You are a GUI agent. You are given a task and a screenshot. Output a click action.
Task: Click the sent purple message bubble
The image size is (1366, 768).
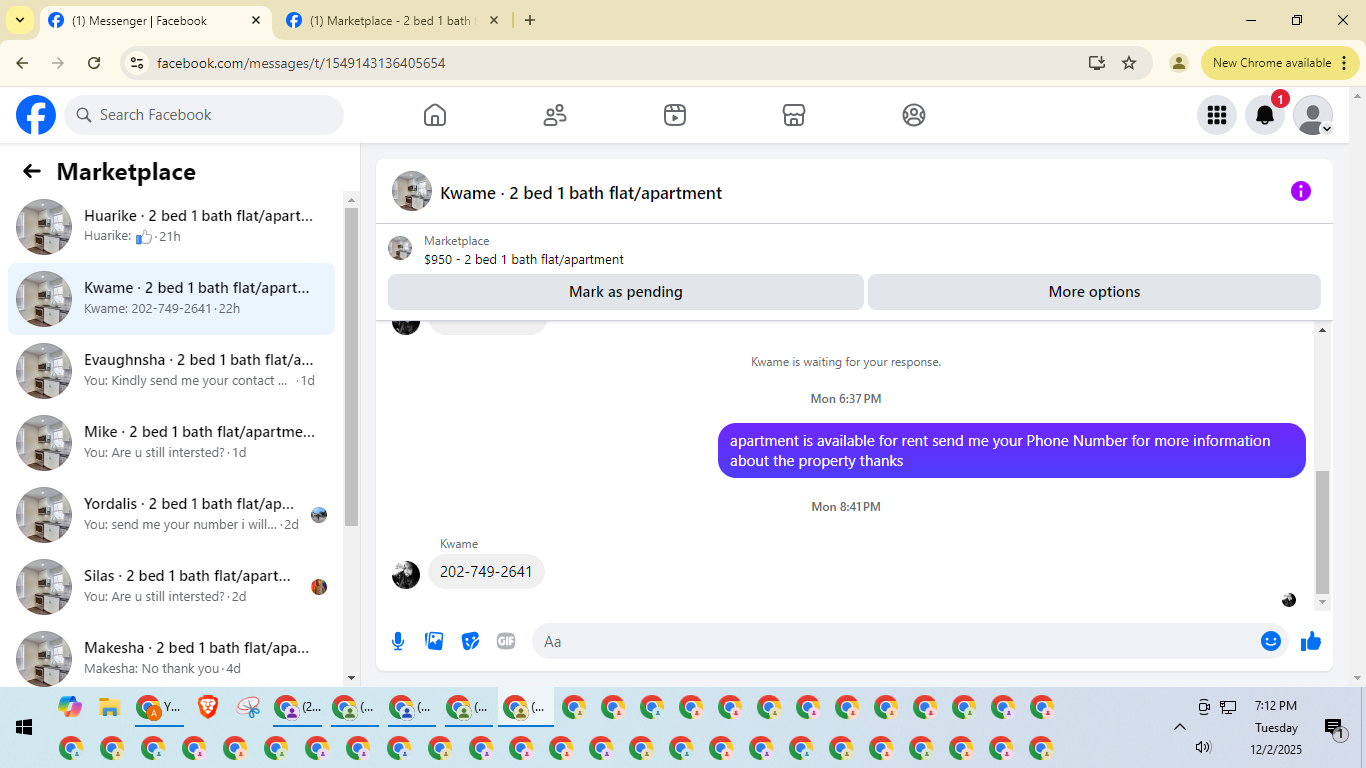click(1012, 450)
